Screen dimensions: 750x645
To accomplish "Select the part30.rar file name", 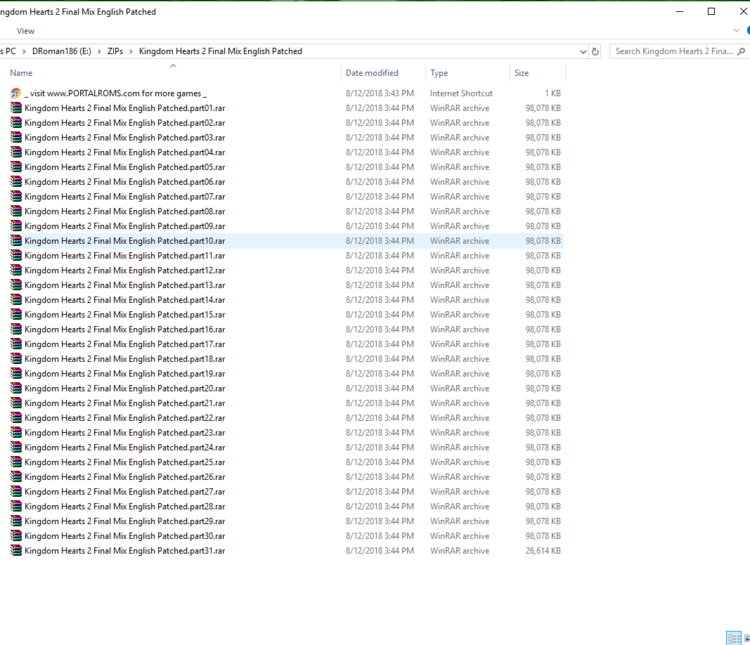I will (x=125, y=536).
